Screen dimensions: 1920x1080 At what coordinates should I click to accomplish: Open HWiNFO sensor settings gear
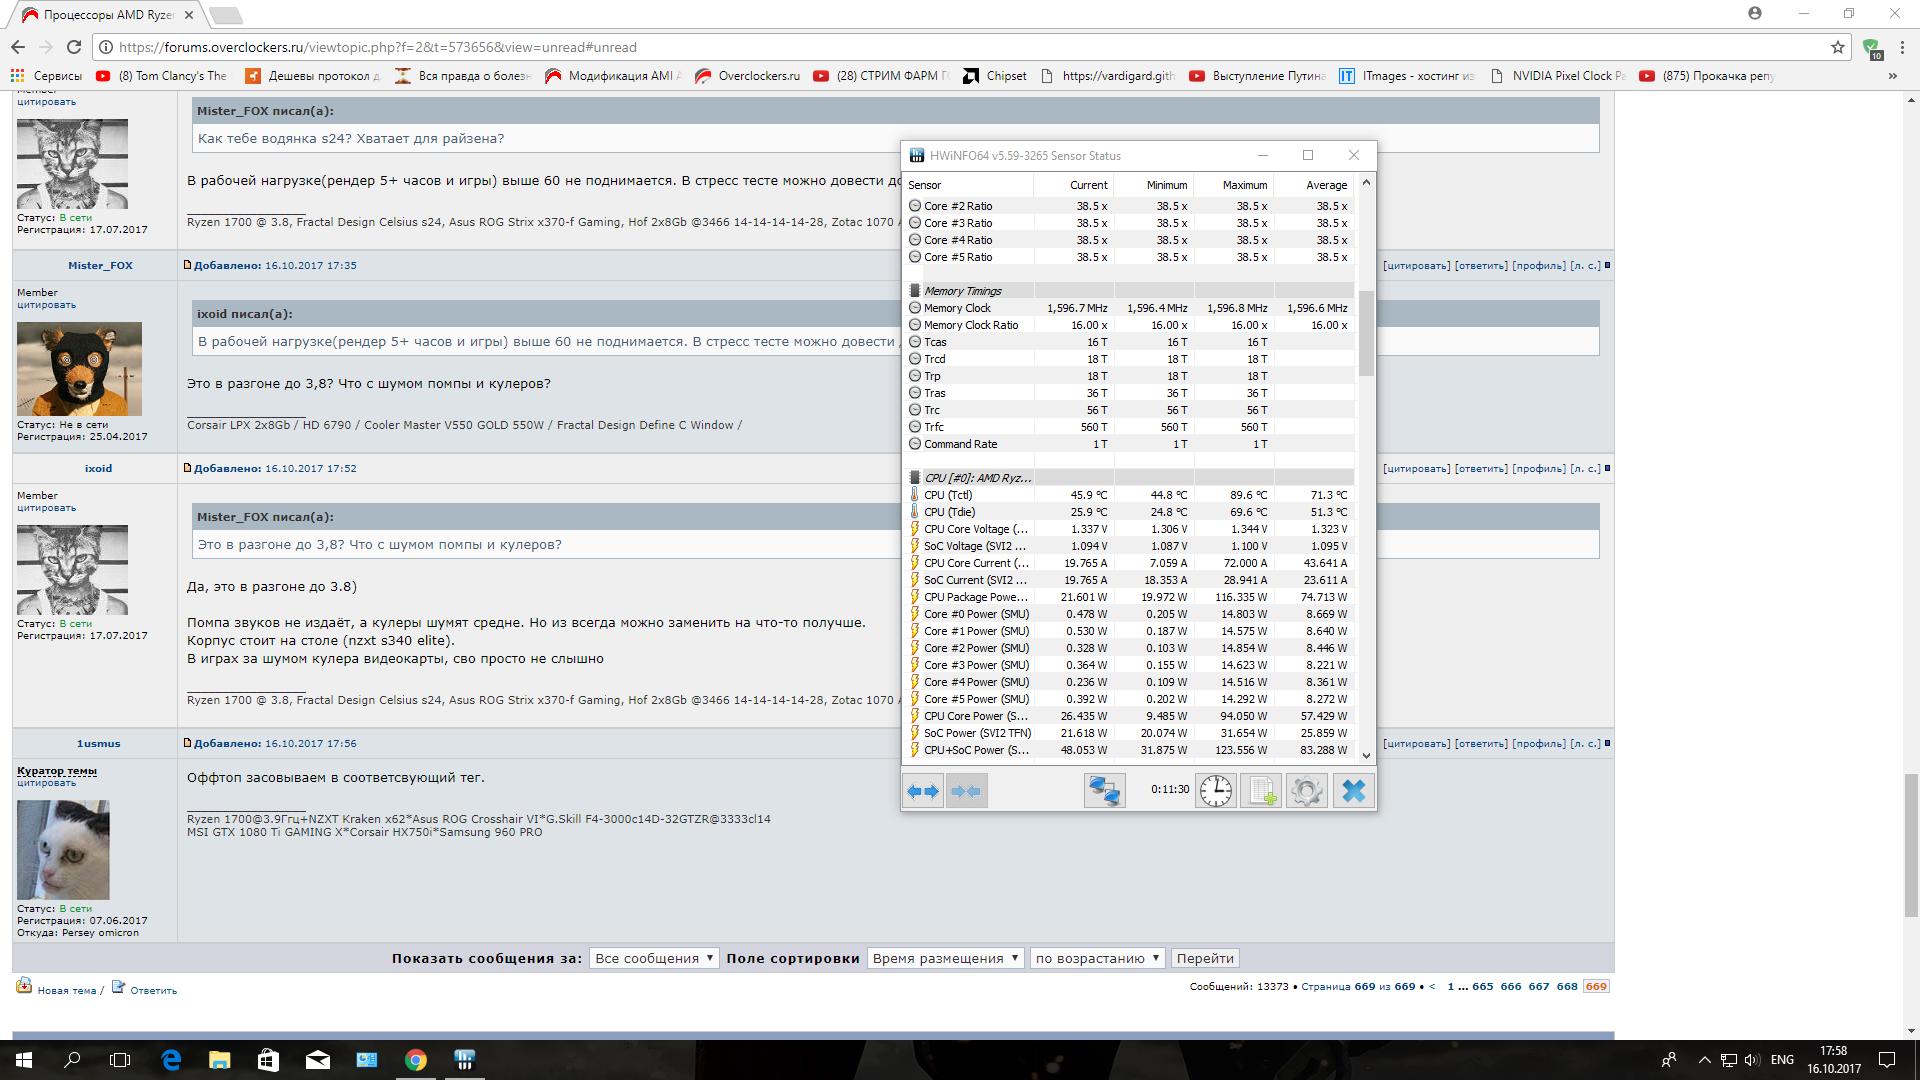[1307, 791]
